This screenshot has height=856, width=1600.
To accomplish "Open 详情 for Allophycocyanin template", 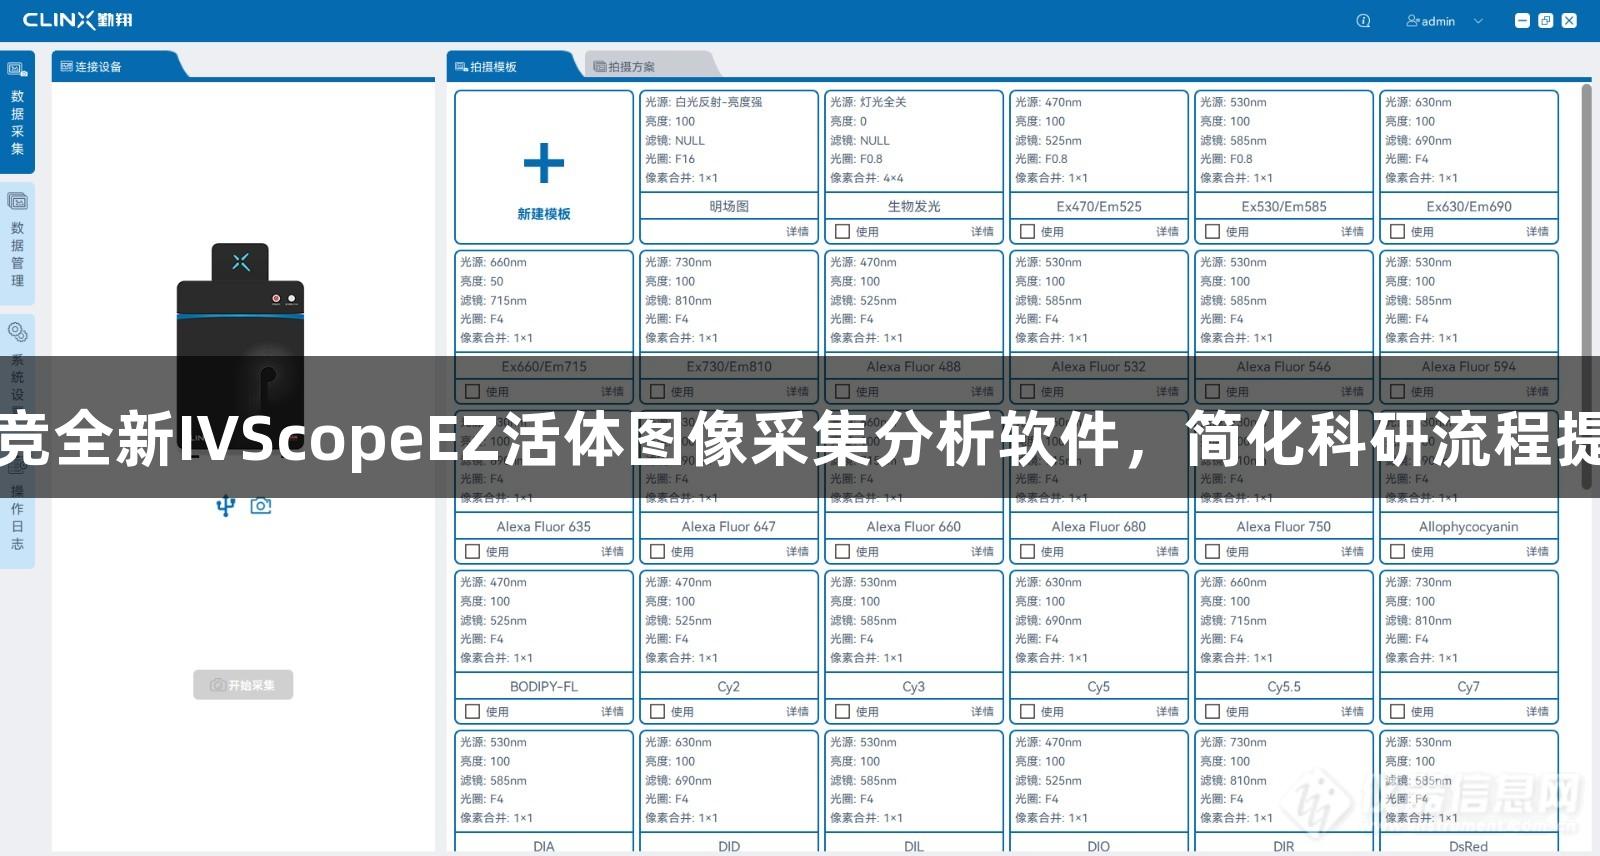I will click(x=1537, y=552).
